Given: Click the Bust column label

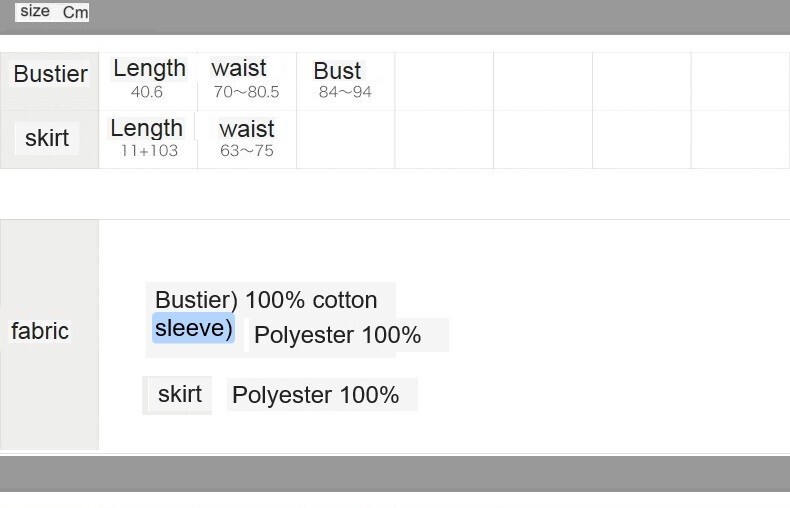Looking at the screenshot, I should pyautogui.click(x=338, y=71).
